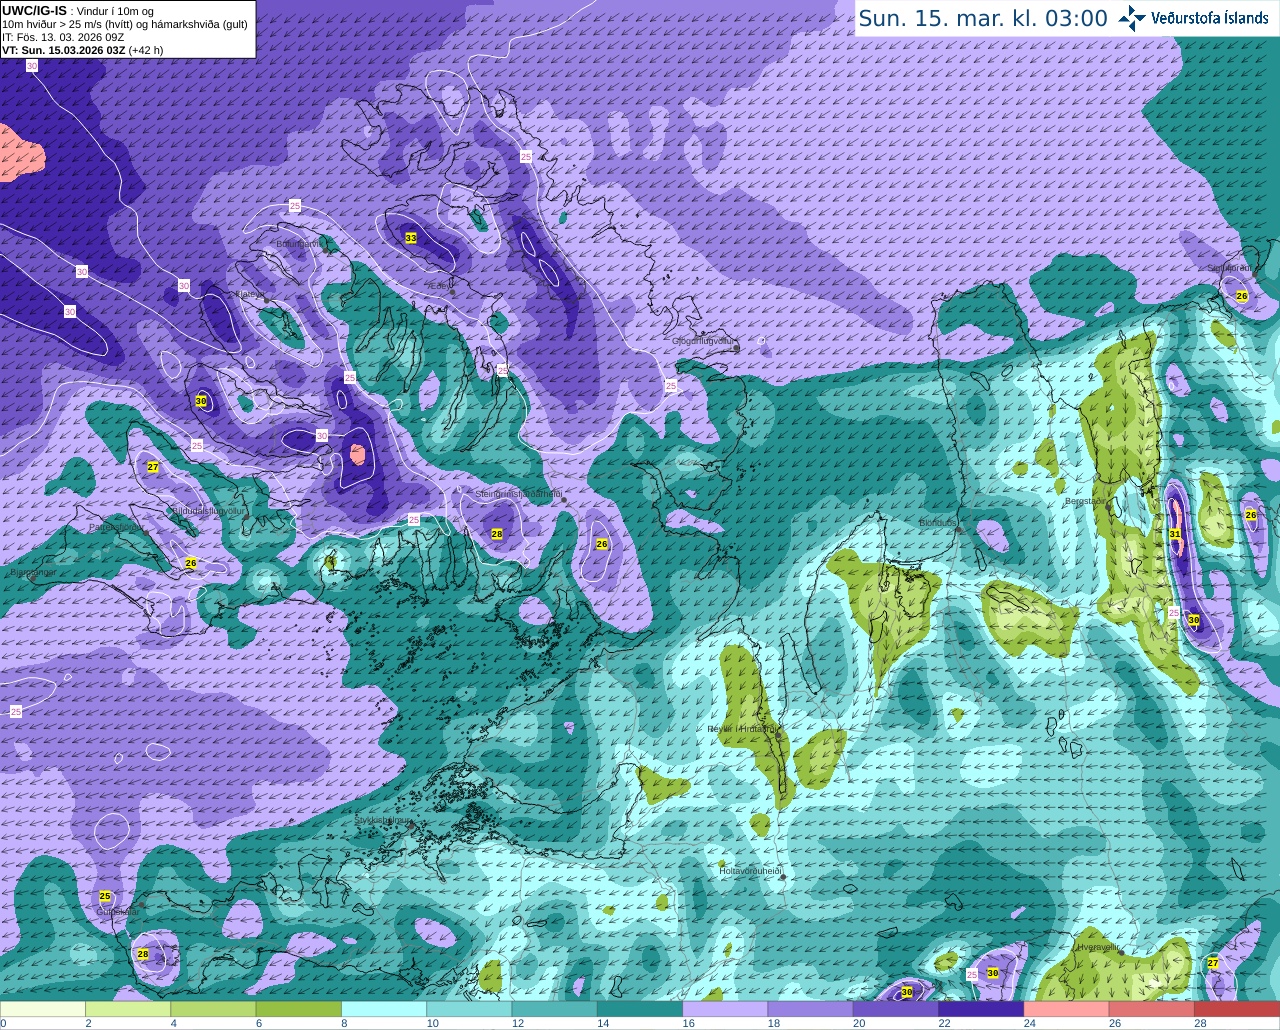This screenshot has width=1280, height=1030.
Task: Select the red legend swatch above 28 m/s
Action: [x=1237, y=1009]
